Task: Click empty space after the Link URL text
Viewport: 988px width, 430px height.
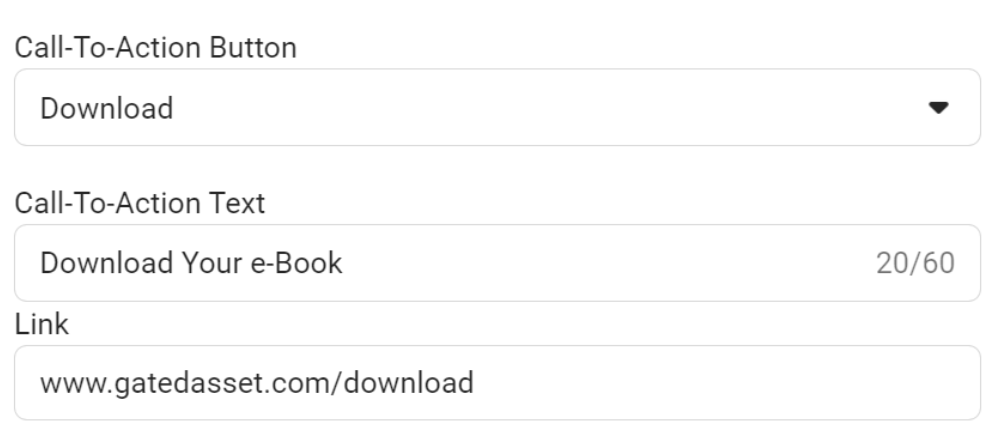Action: tap(700, 383)
